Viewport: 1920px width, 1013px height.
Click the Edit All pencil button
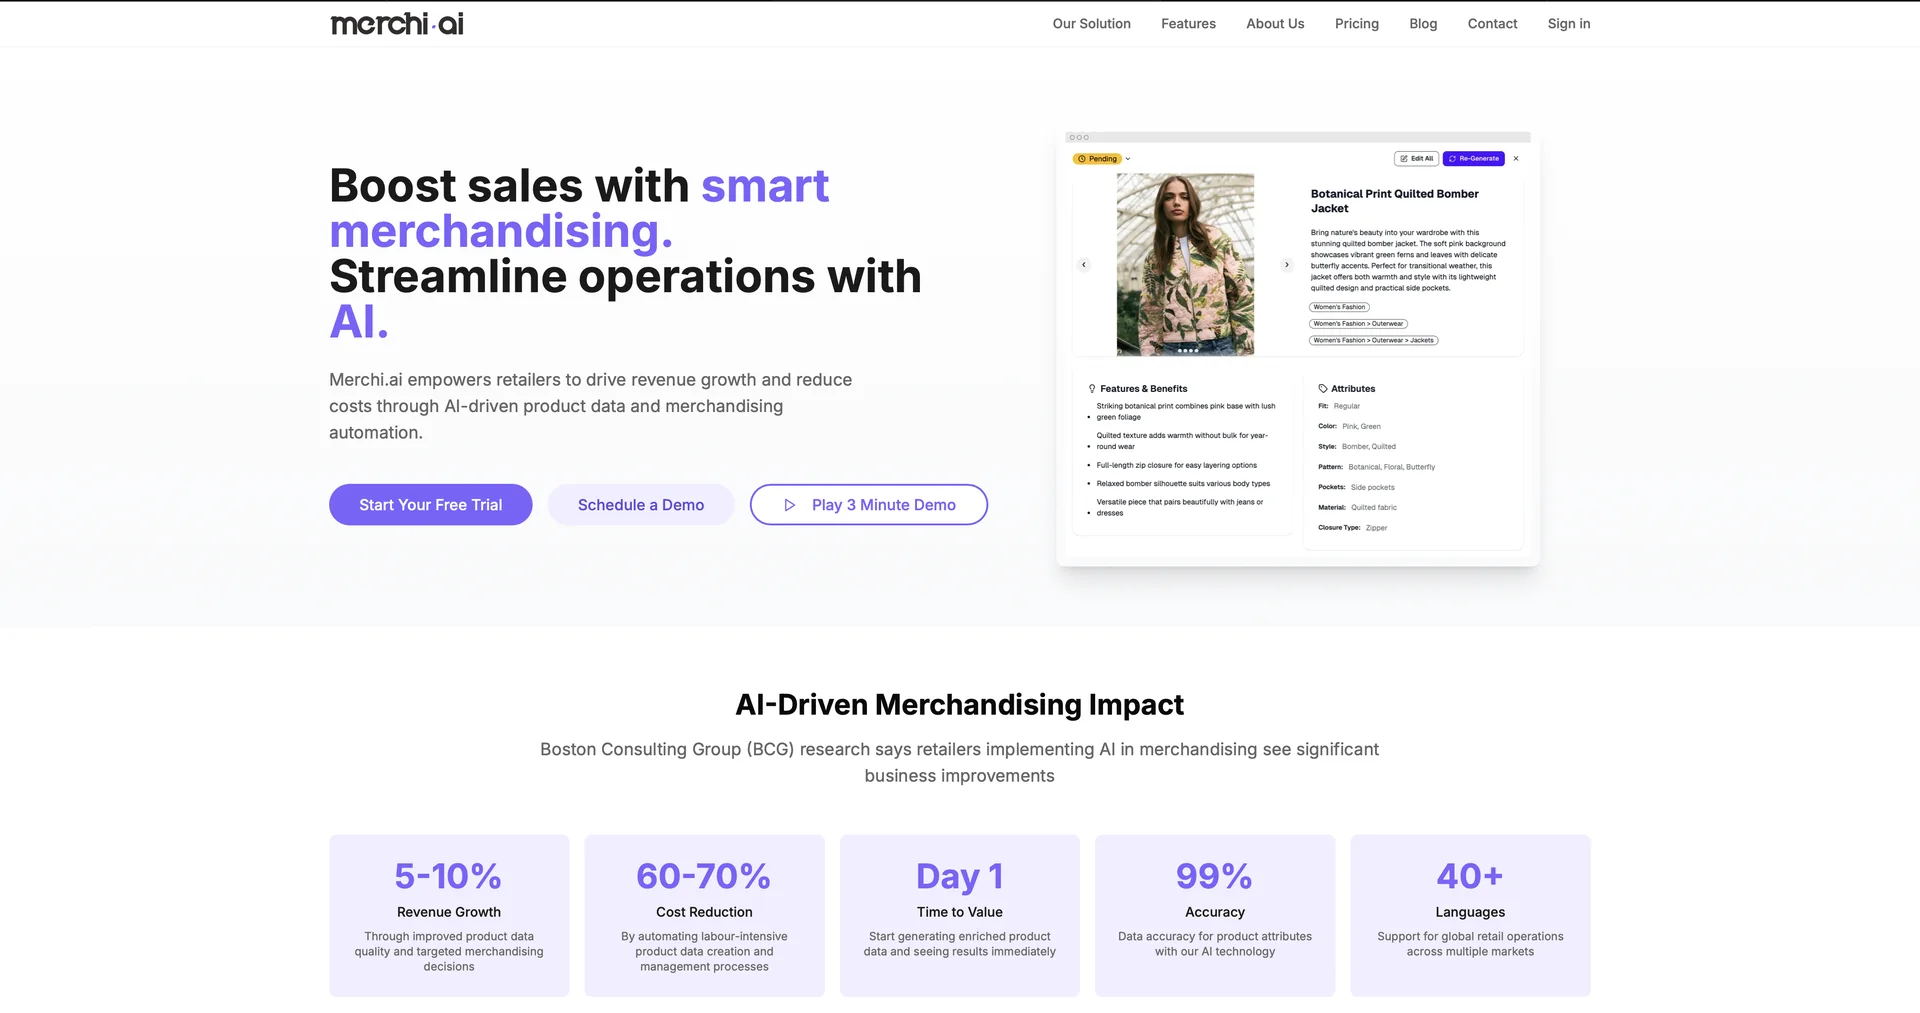[x=1416, y=159]
